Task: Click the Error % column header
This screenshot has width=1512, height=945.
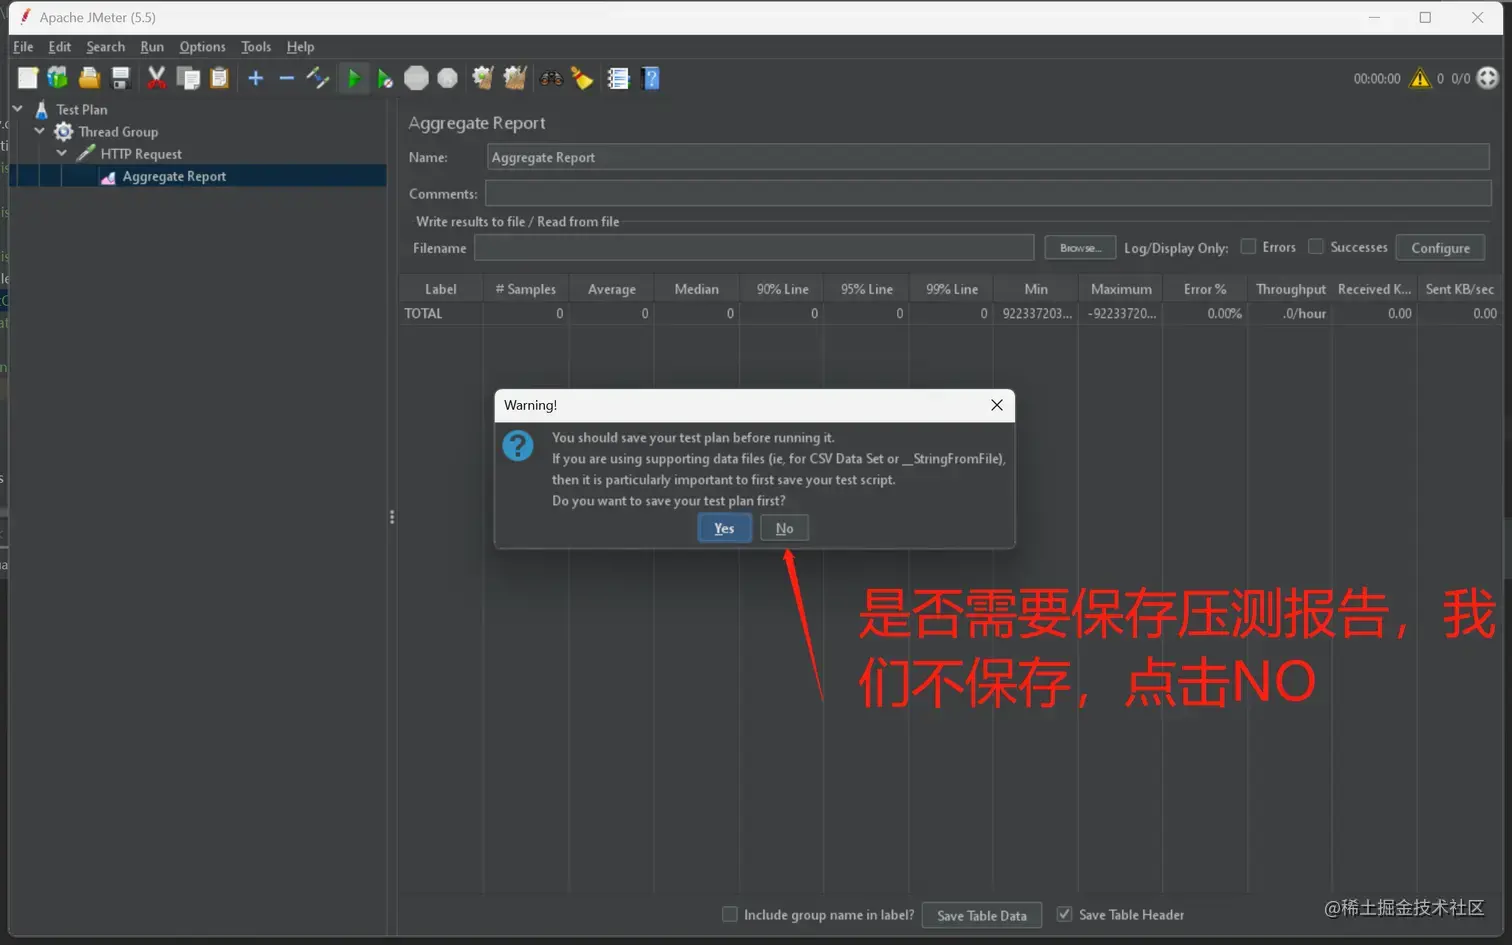Action: (1205, 289)
